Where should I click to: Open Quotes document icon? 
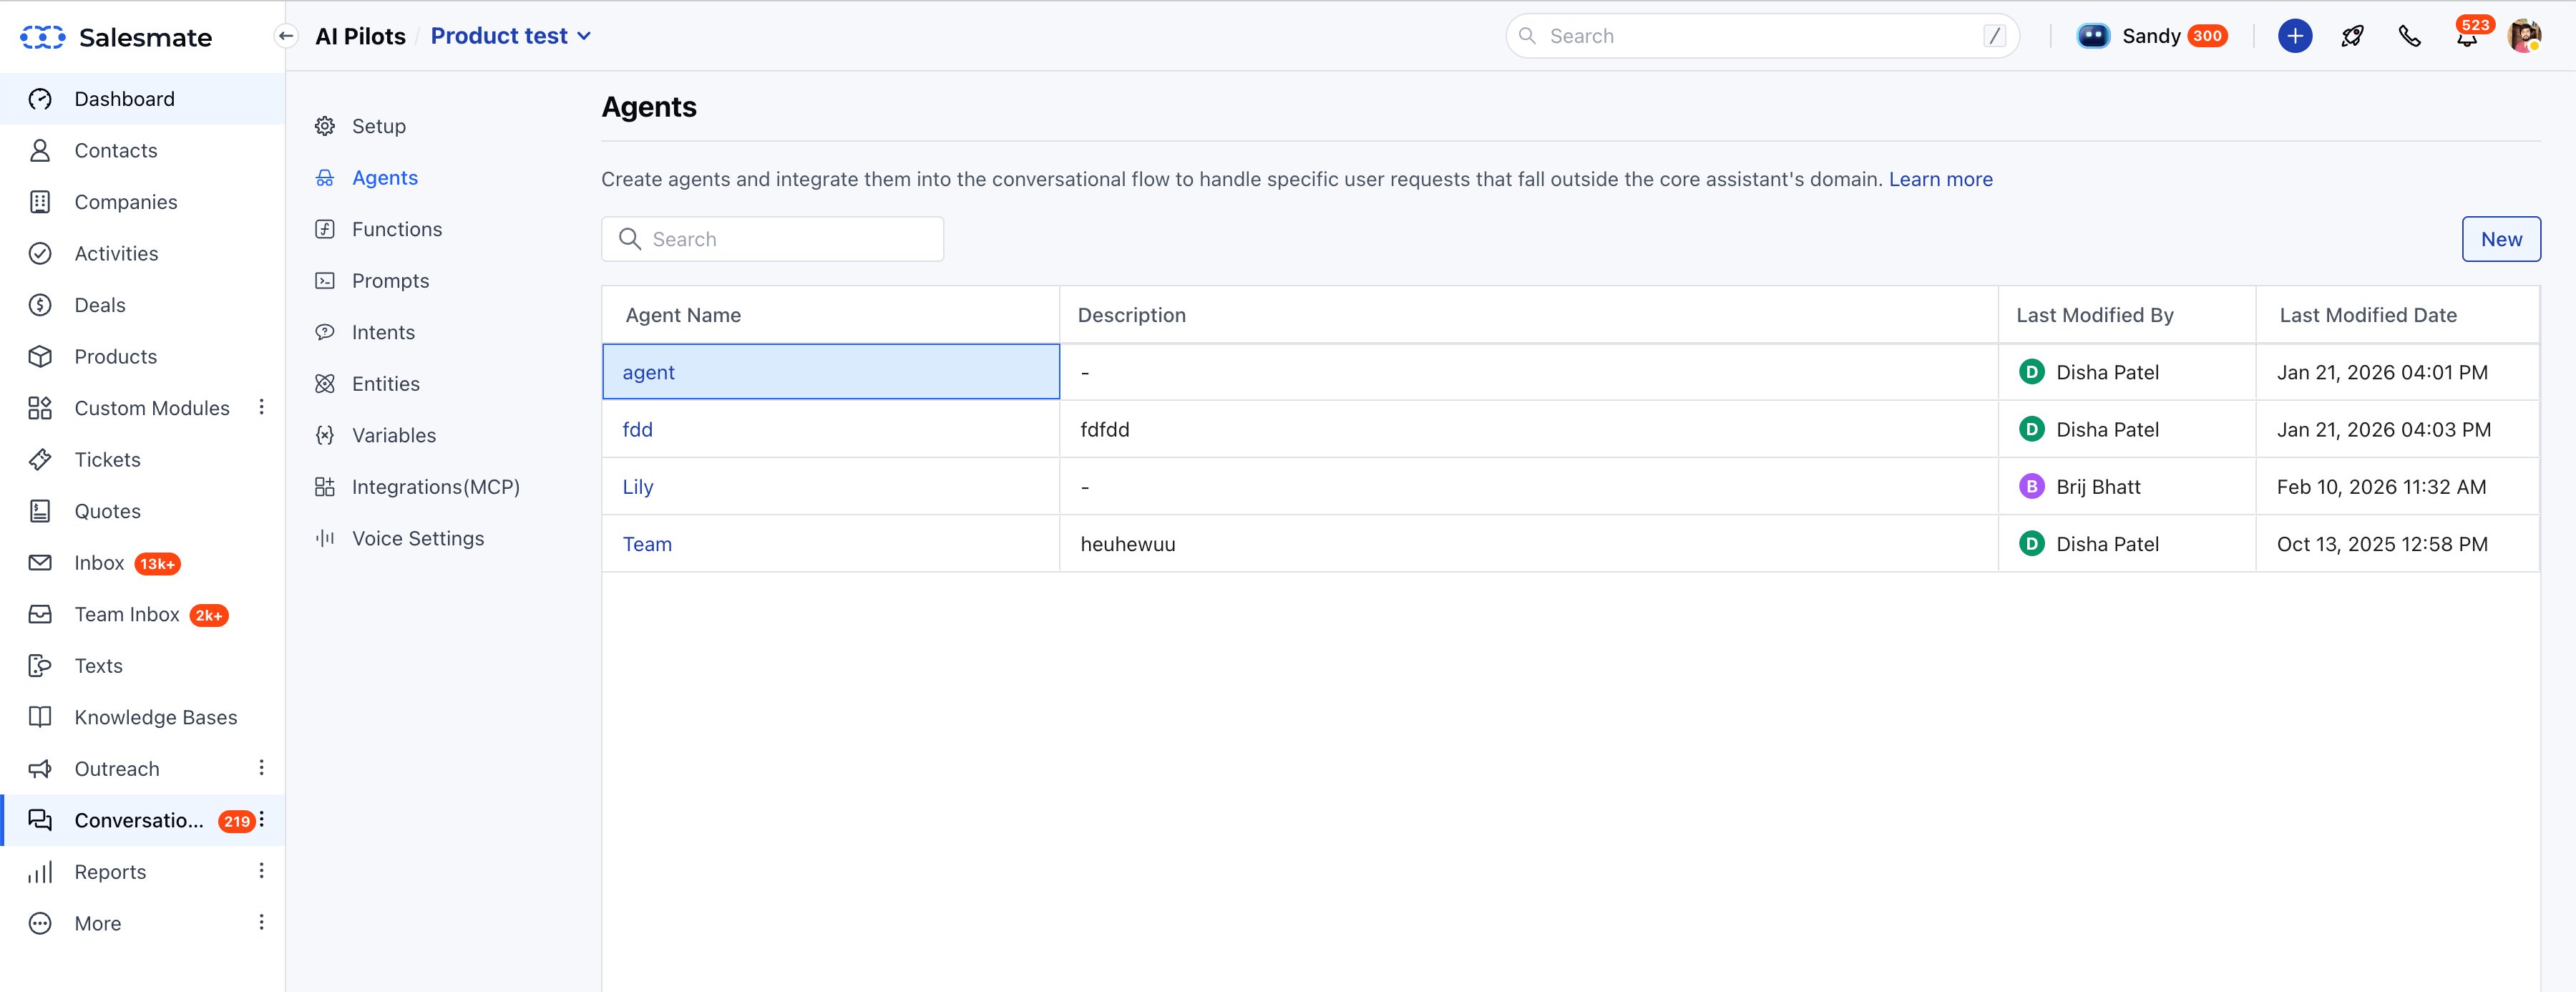[x=40, y=511]
